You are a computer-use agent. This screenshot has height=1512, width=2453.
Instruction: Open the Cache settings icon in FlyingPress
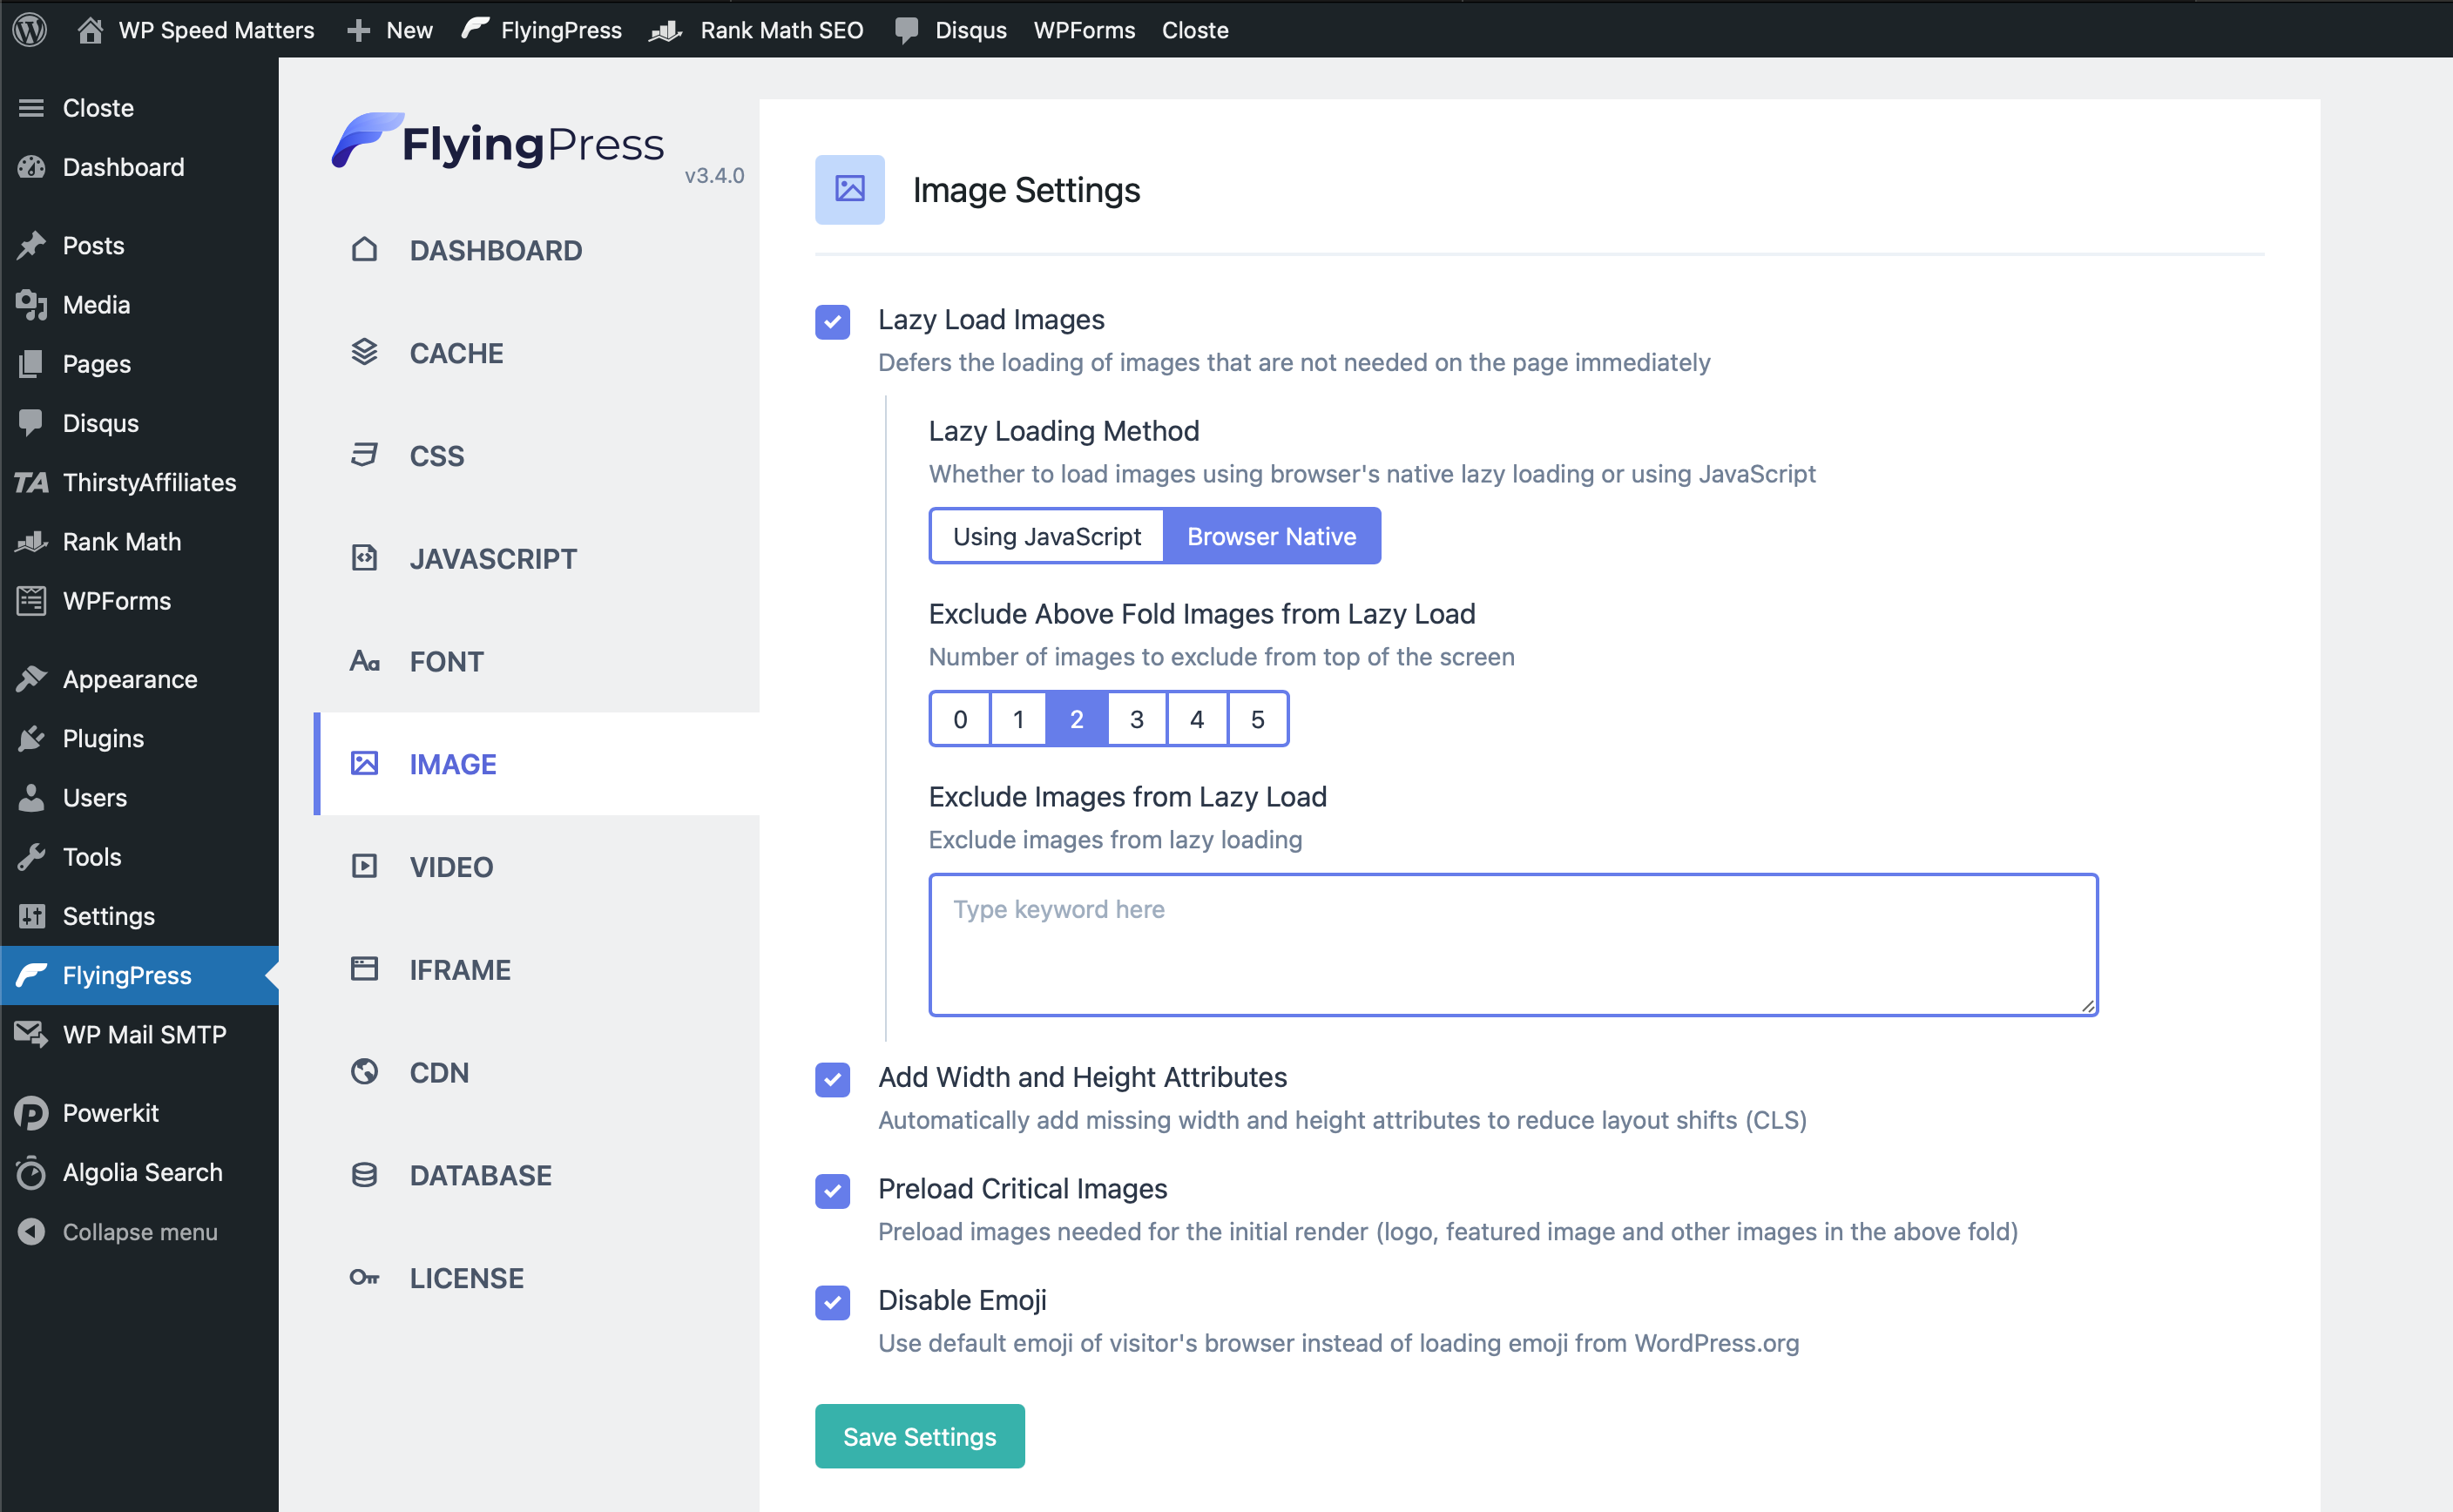[x=364, y=352]
